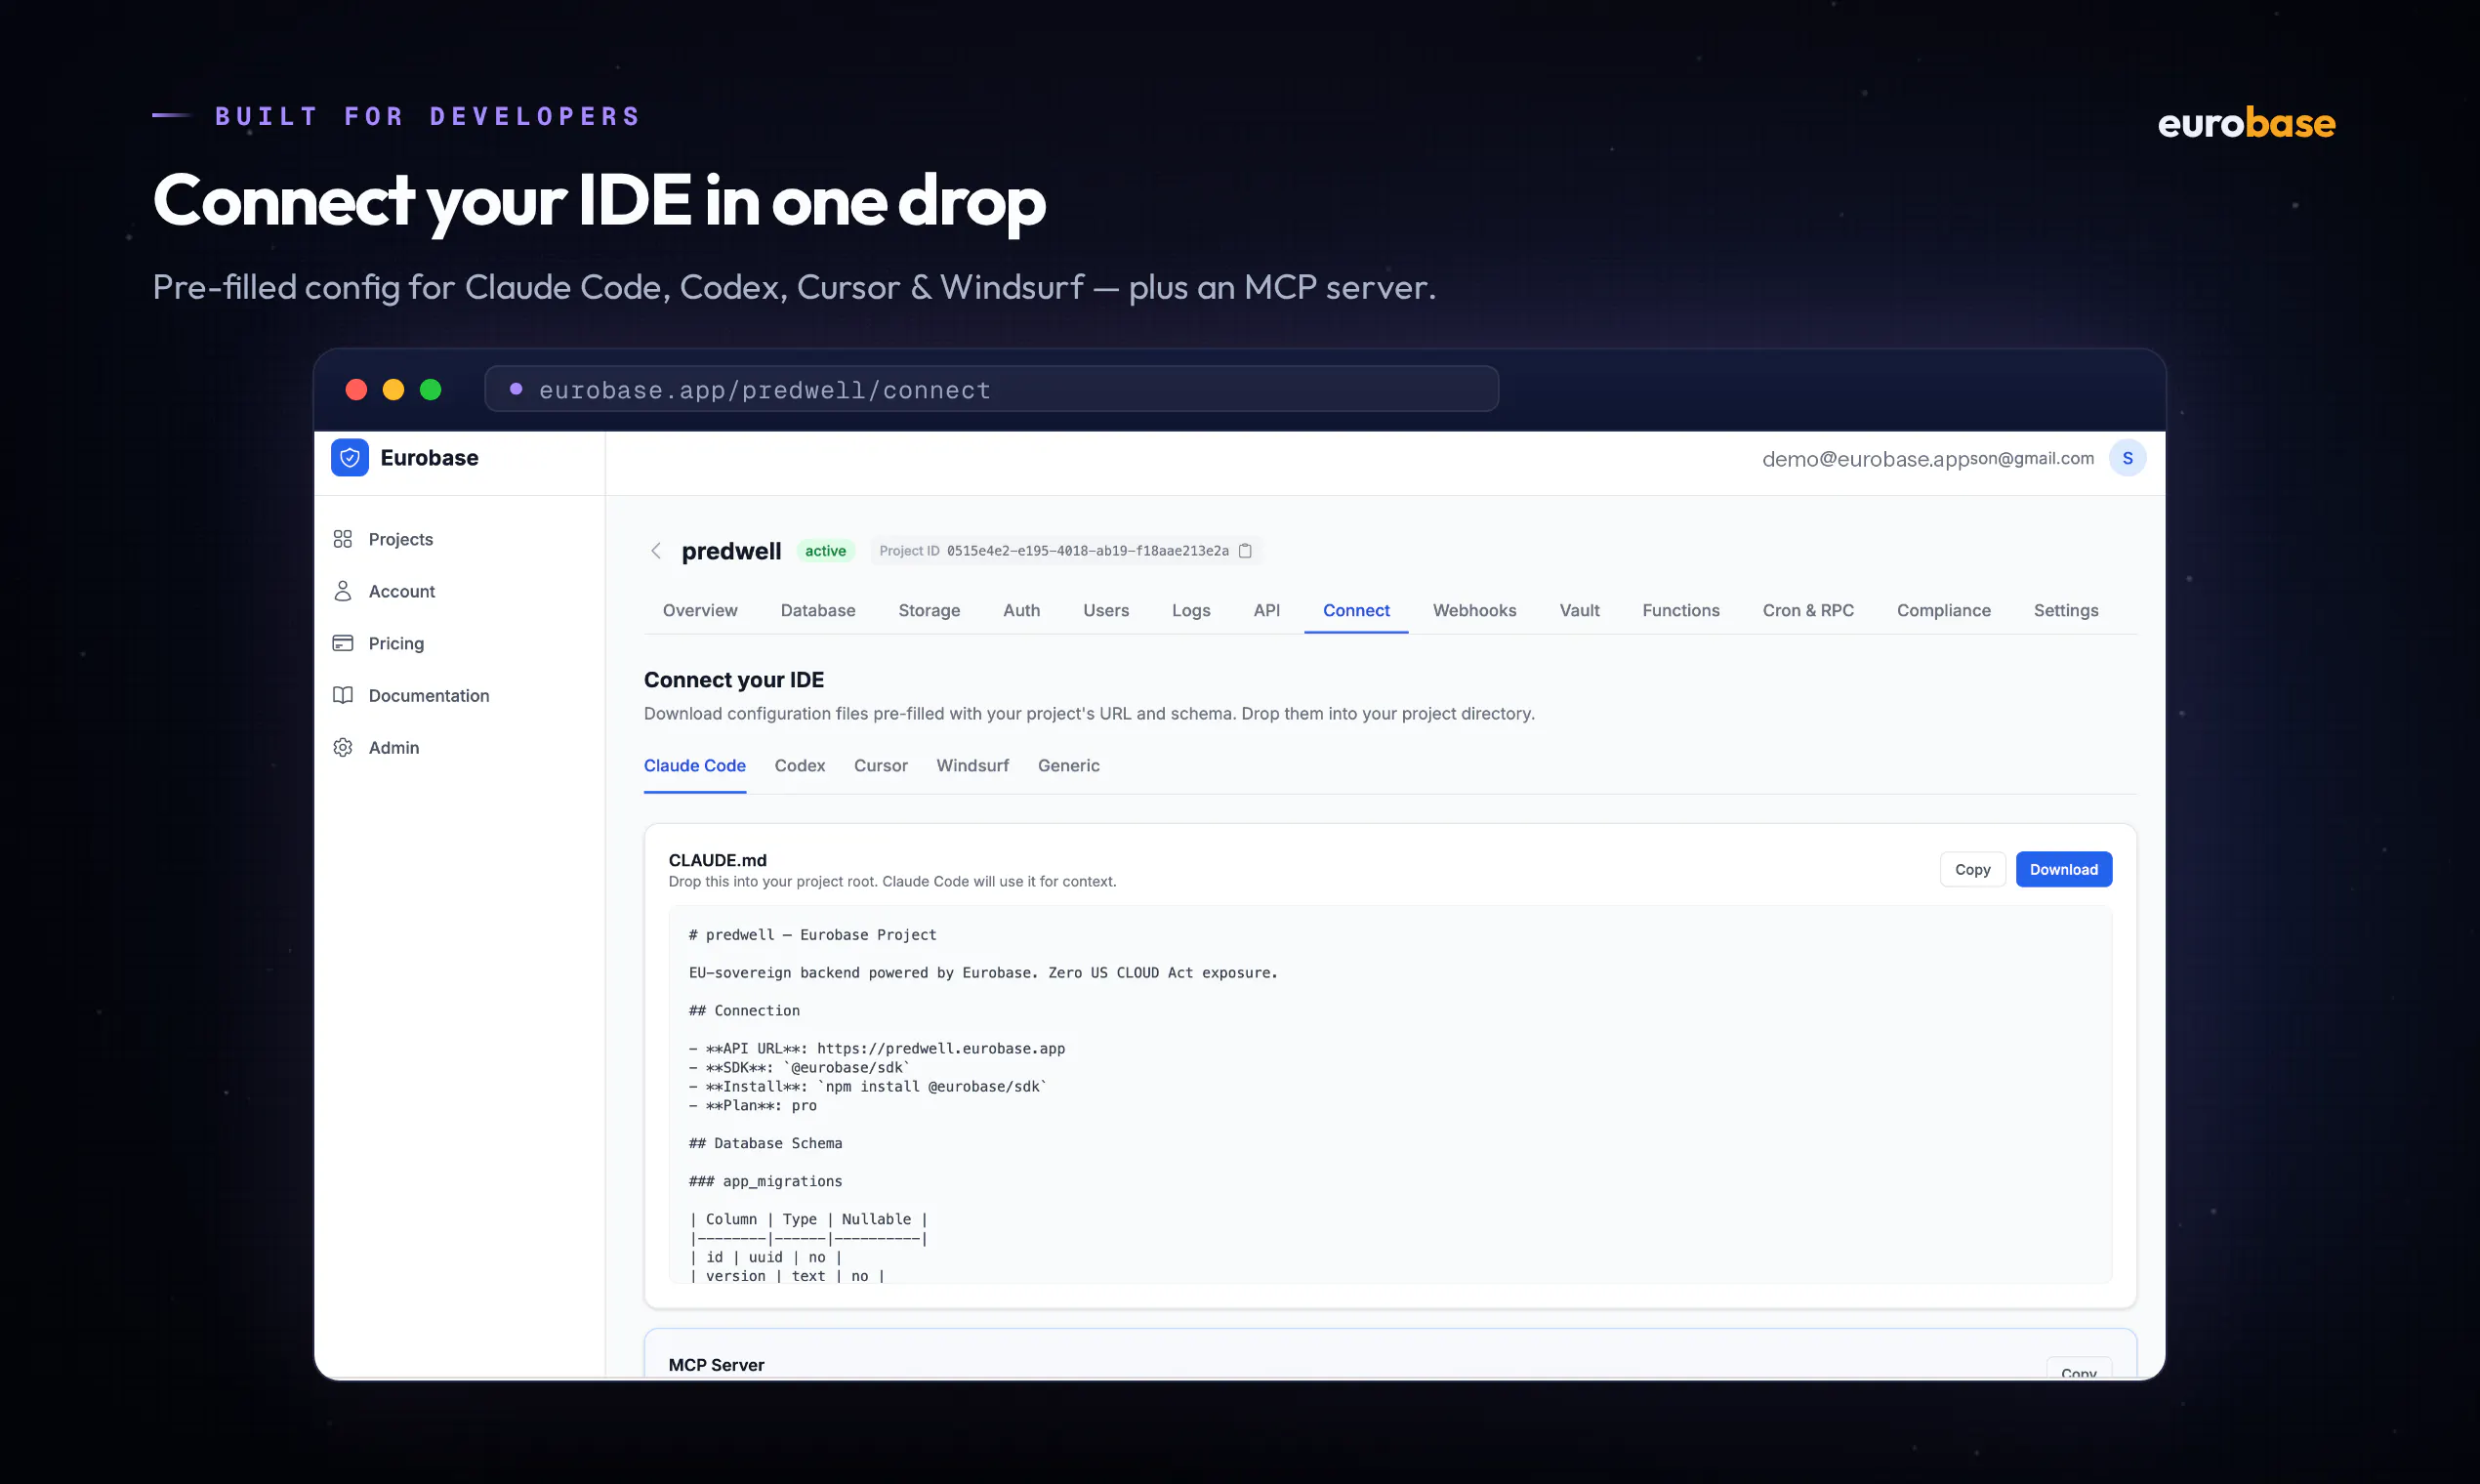Click the MCP Server section heading
Viewport: 2480px width, 1484px height.
click(x=716, y=1365)
